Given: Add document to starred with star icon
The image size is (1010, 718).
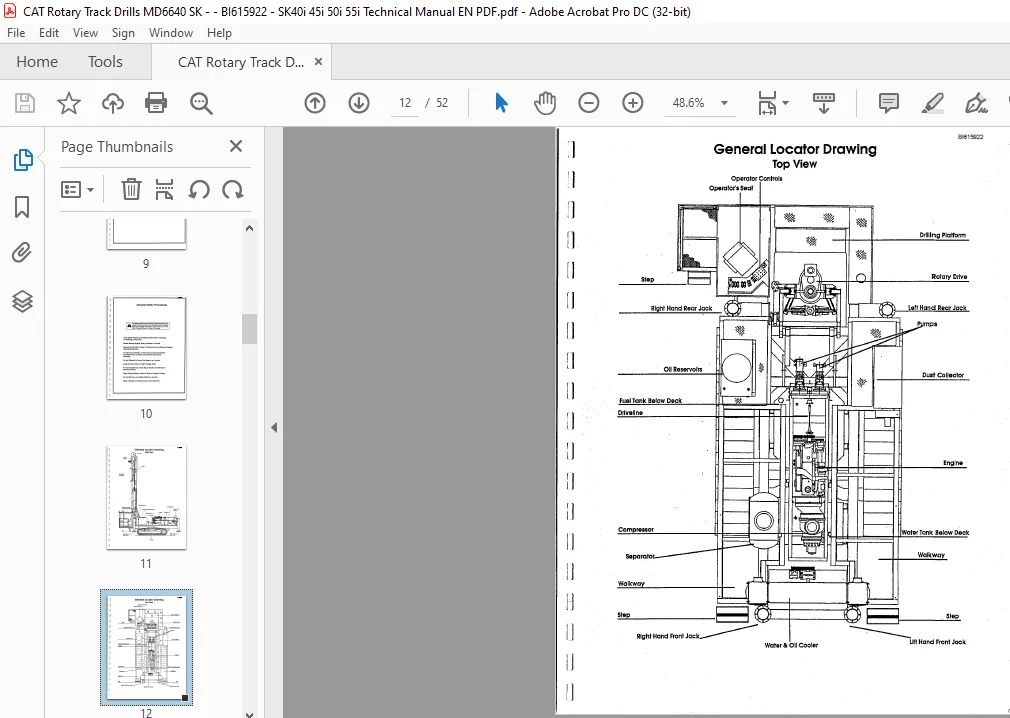Looking at the screenshot, I should (x=68, y=103).
